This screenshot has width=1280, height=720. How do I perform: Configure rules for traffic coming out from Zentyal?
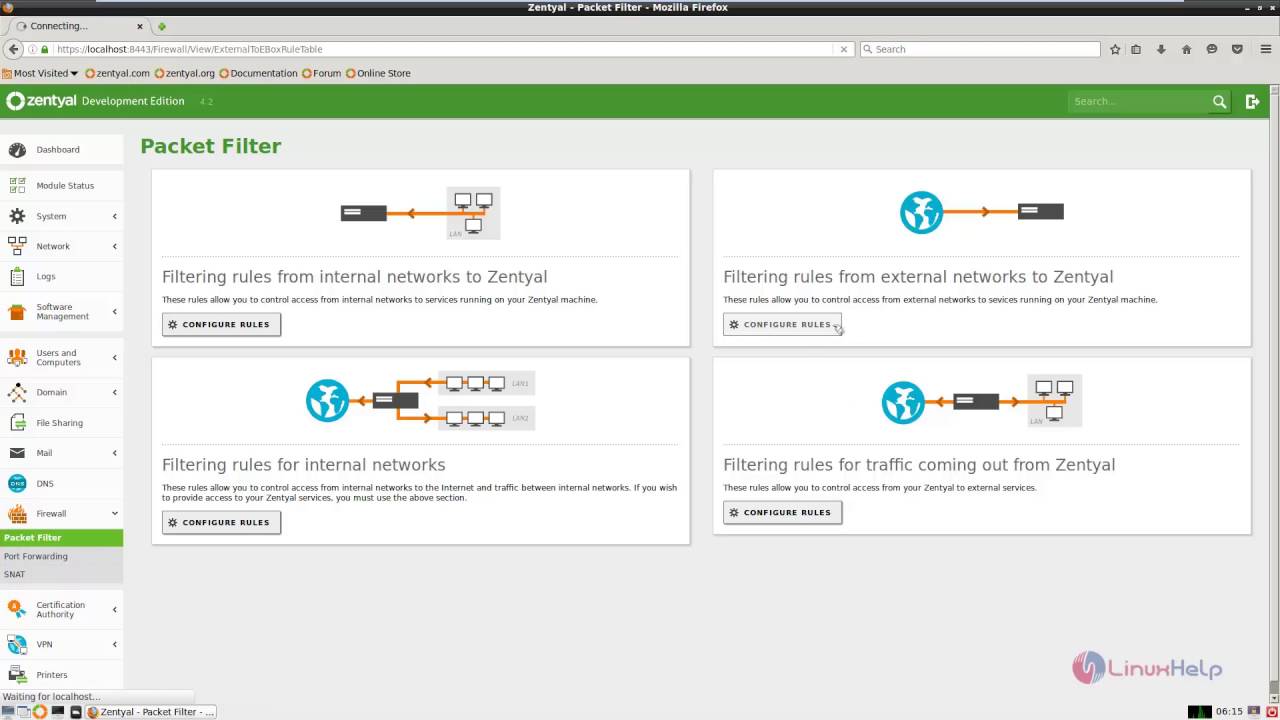tap(782, 513)
